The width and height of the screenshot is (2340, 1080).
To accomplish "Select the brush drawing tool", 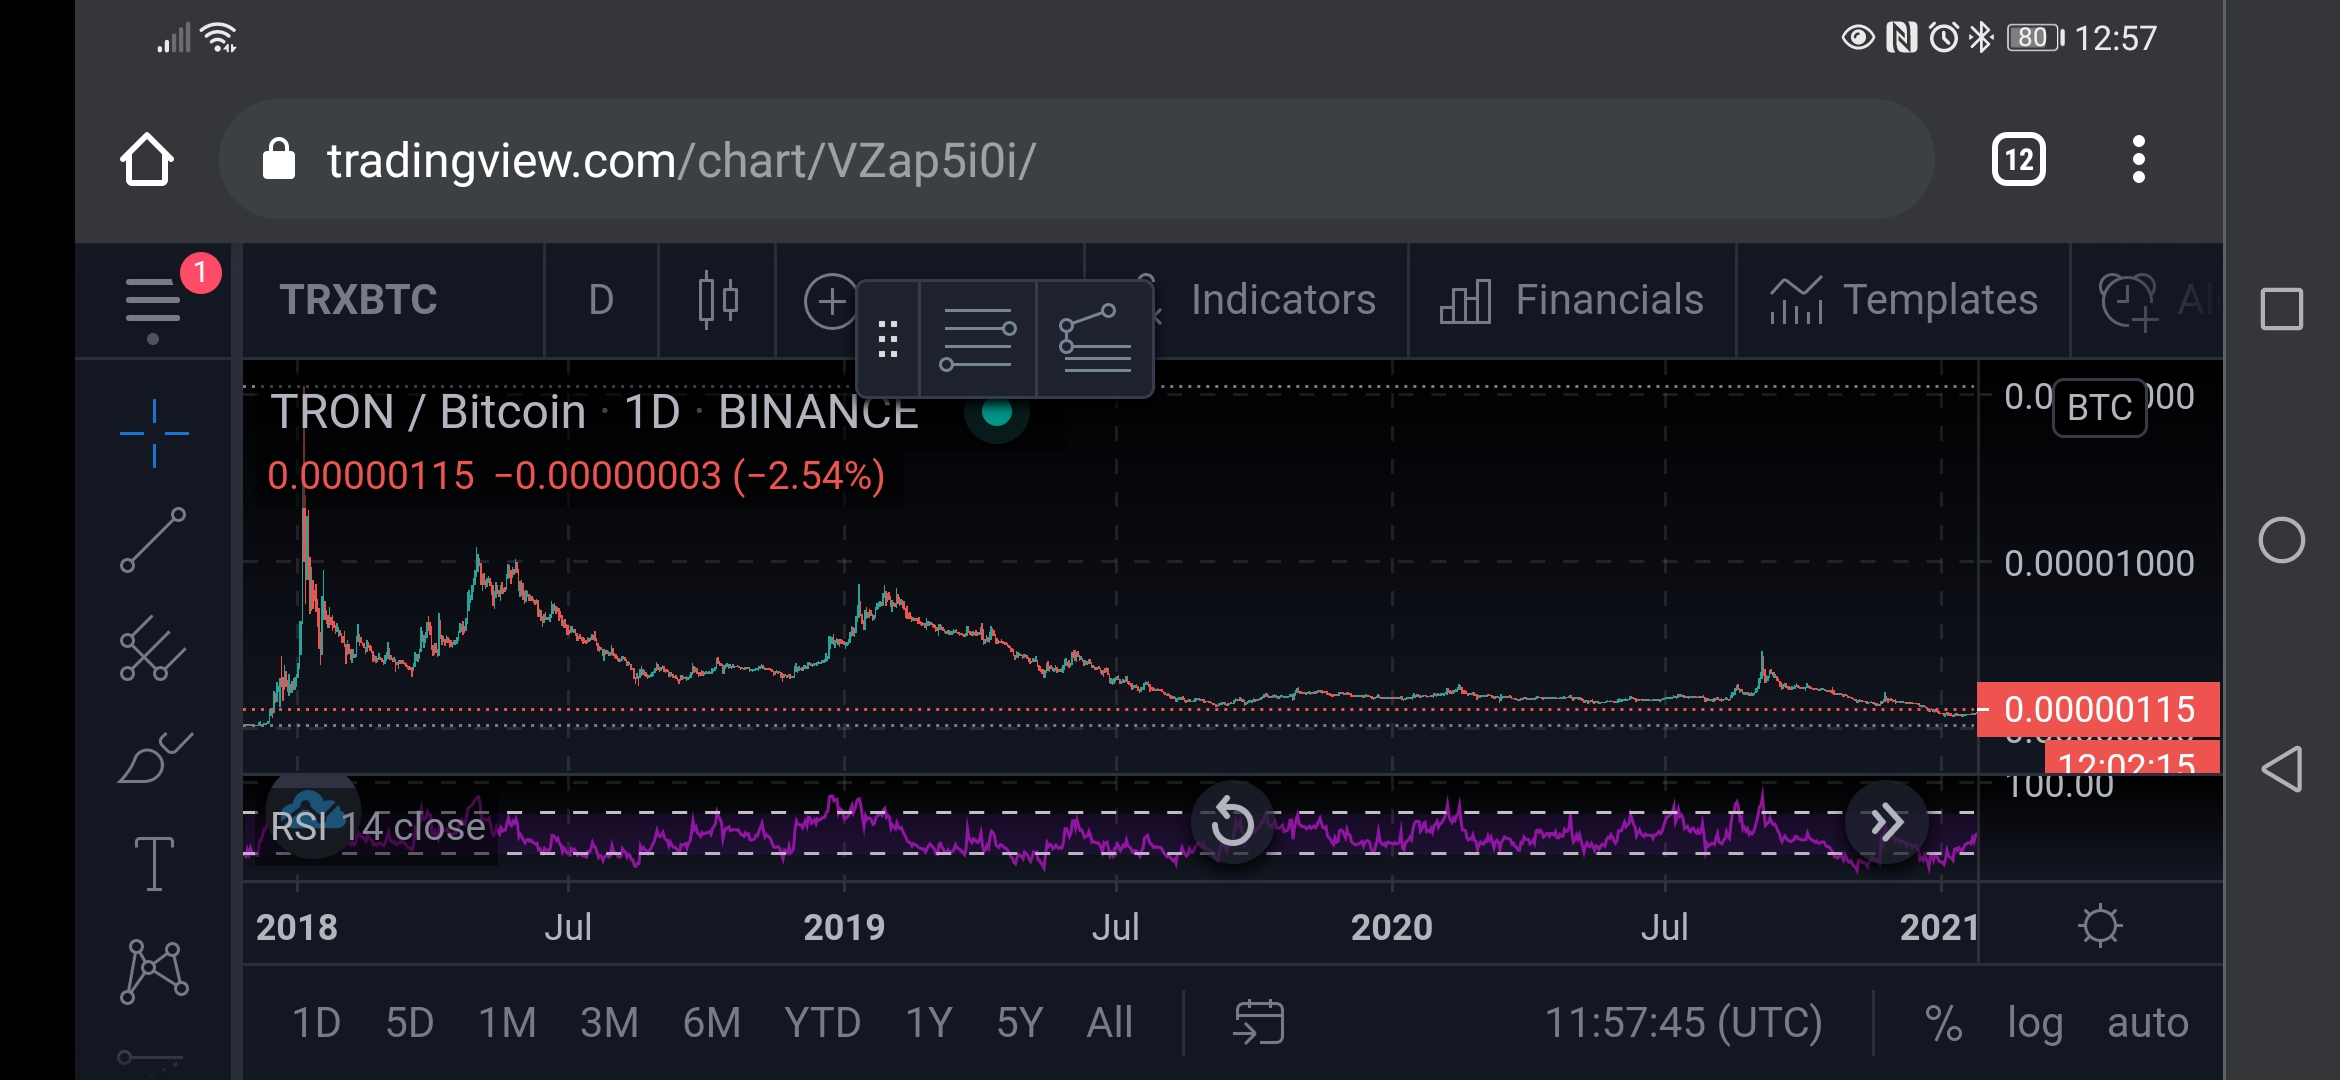I will (155, 757).
